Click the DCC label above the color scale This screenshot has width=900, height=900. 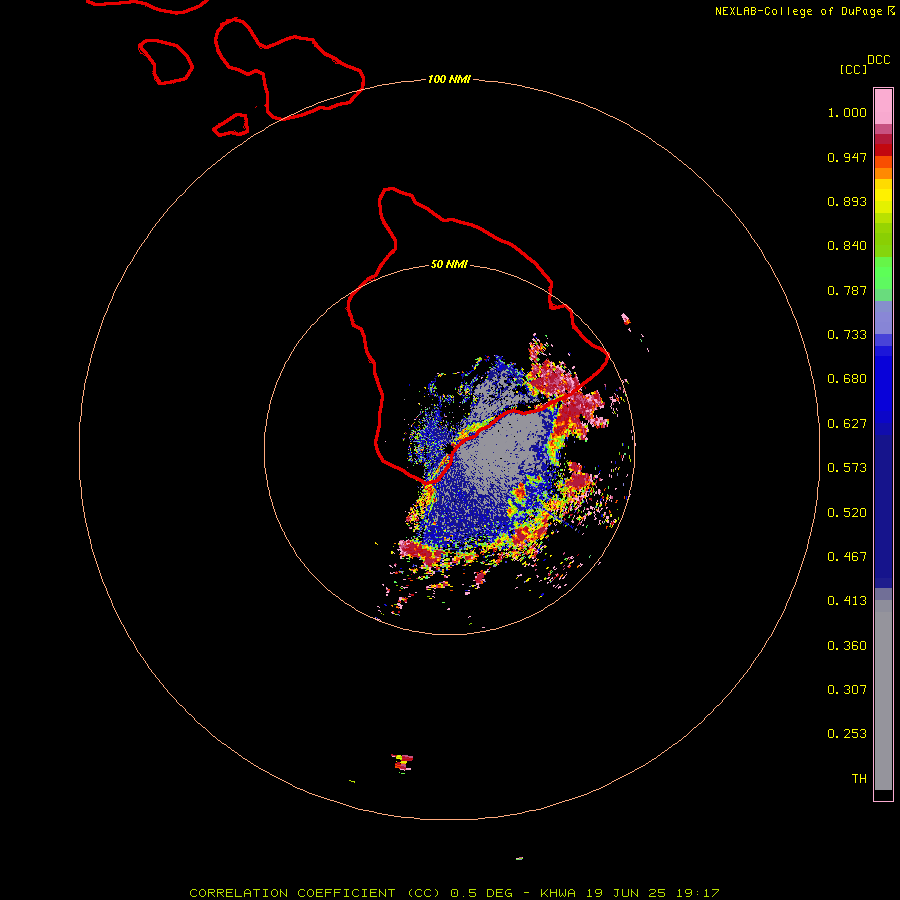[878, 60]
